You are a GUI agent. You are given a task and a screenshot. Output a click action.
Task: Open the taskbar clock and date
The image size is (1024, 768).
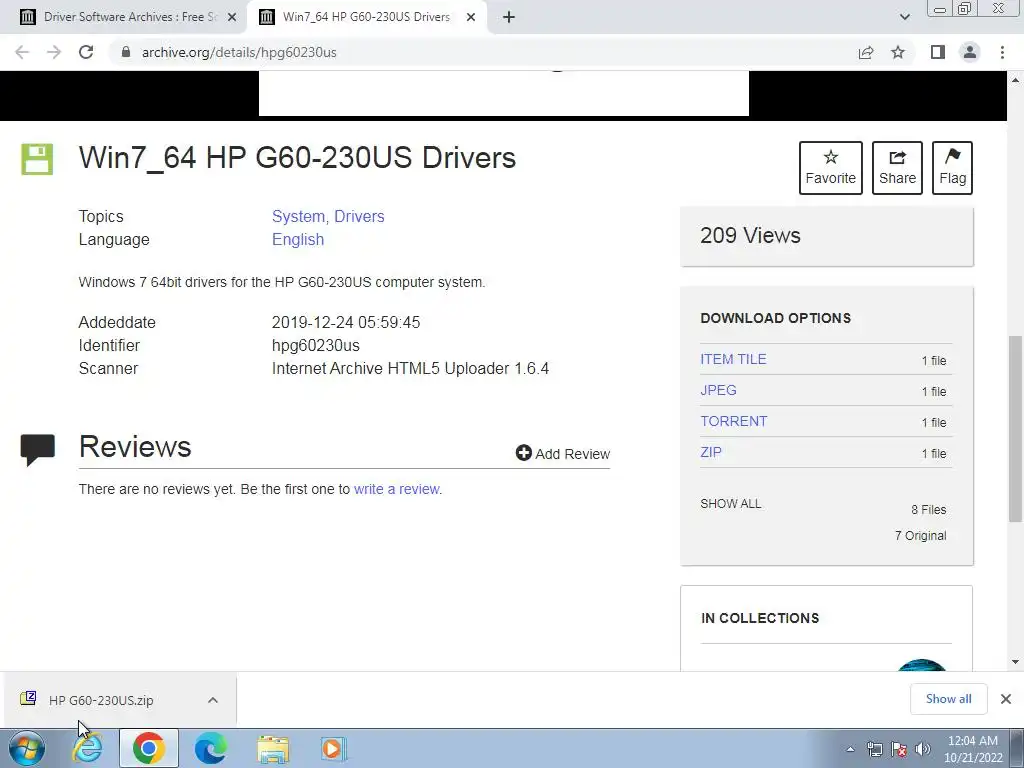coord(972,749)
